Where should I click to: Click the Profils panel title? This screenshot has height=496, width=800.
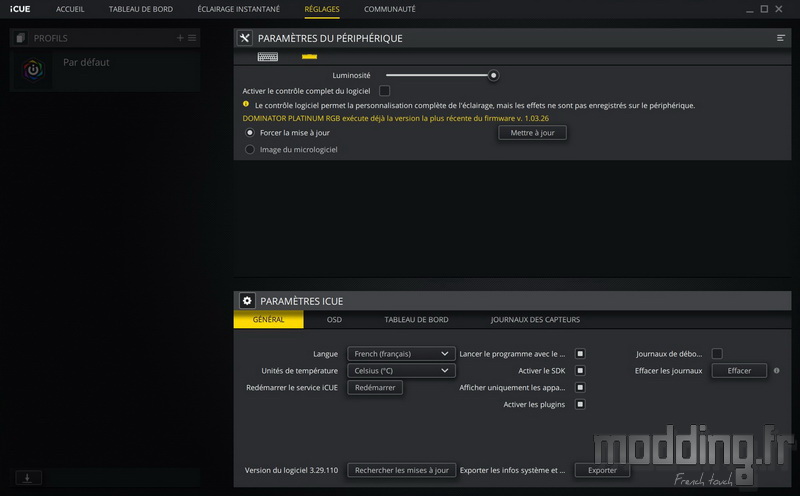pyautogui.click(x=51, y=38)
